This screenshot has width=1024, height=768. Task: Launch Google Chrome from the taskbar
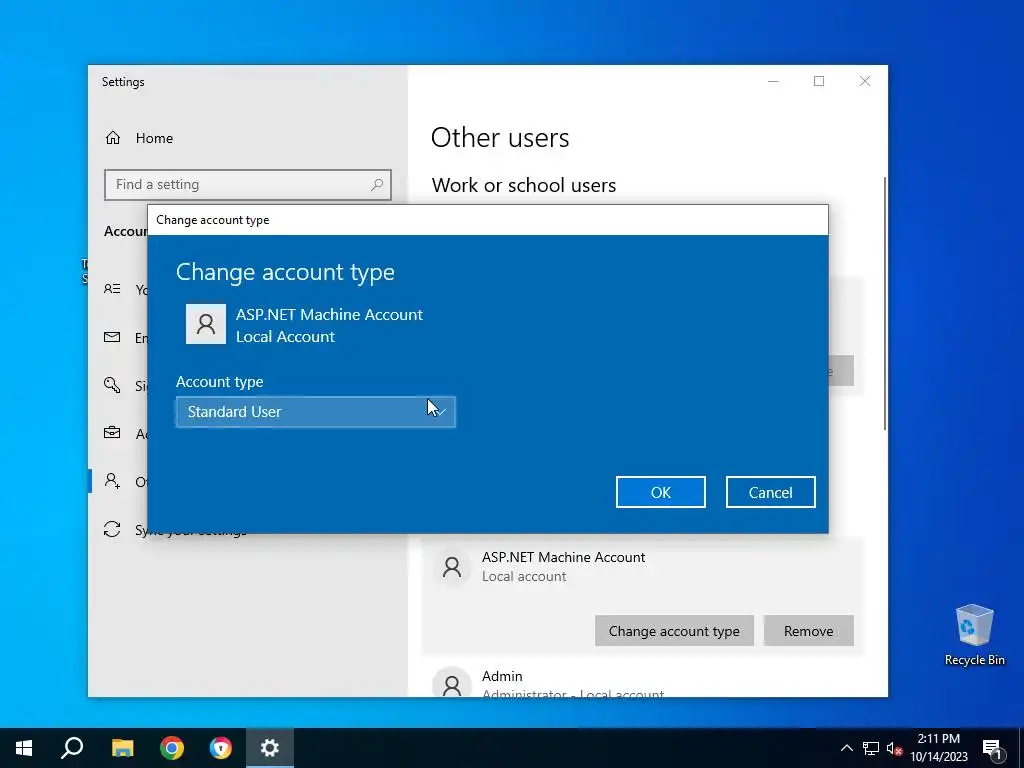(x=172, y=748)
